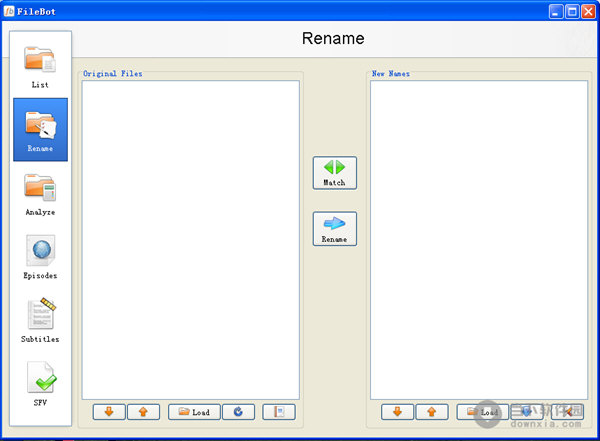Click inside the New Names list area
The height and width of the screenshot is (441, 600).
[479, 240]
